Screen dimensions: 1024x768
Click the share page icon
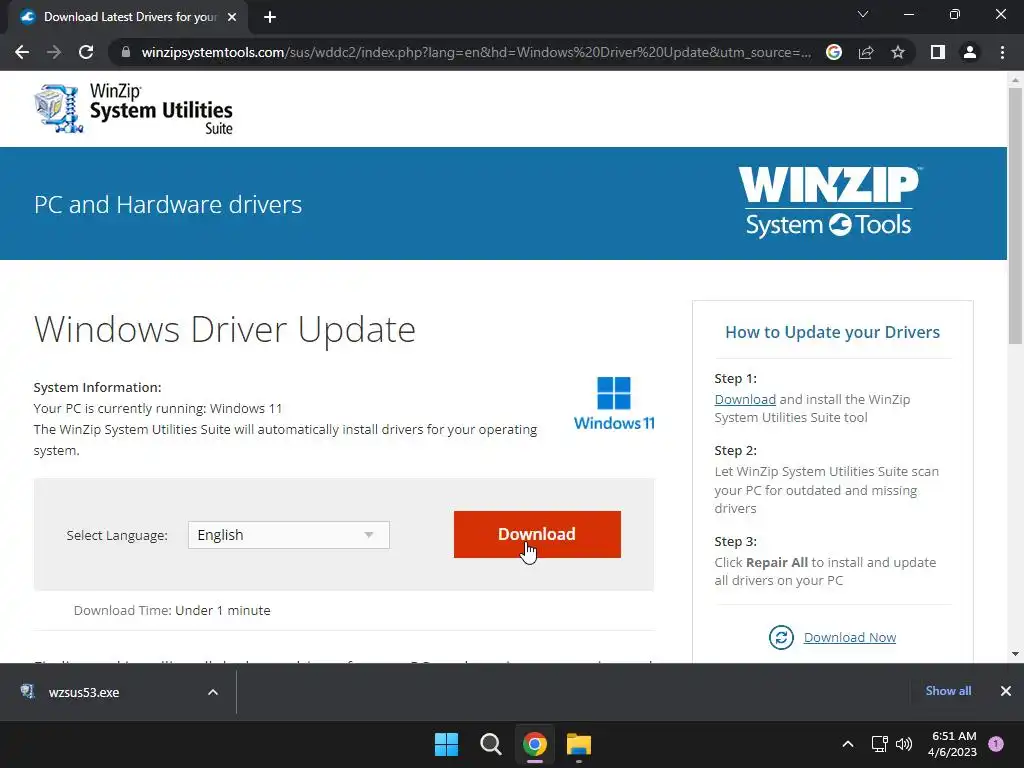pos(866,52)
